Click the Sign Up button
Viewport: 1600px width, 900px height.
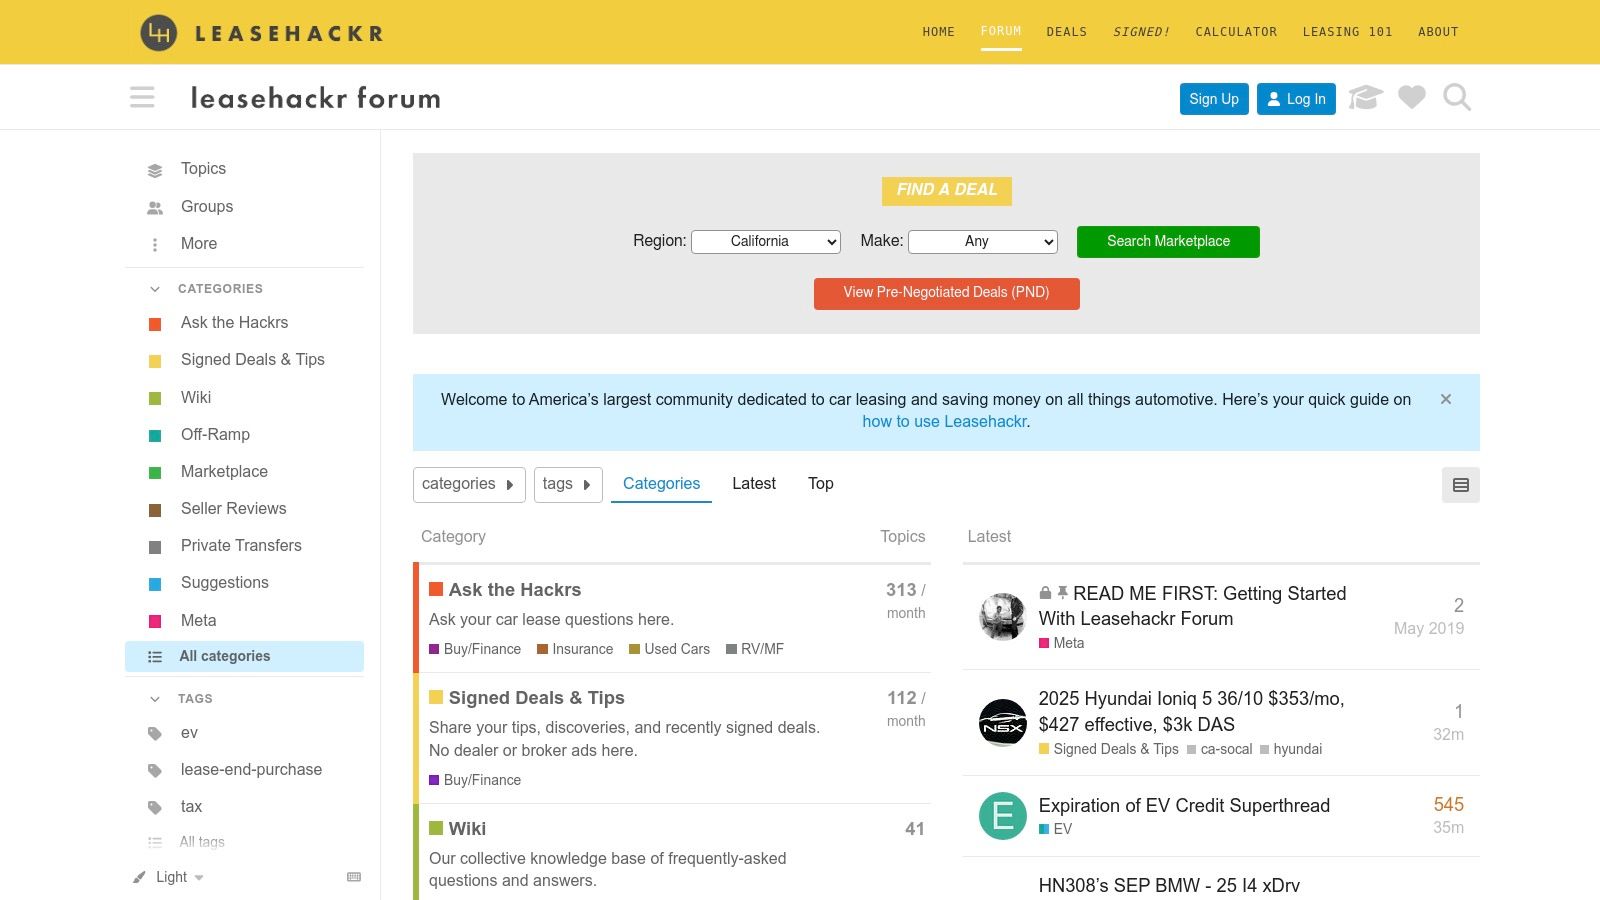click(x=1214, y=99)
